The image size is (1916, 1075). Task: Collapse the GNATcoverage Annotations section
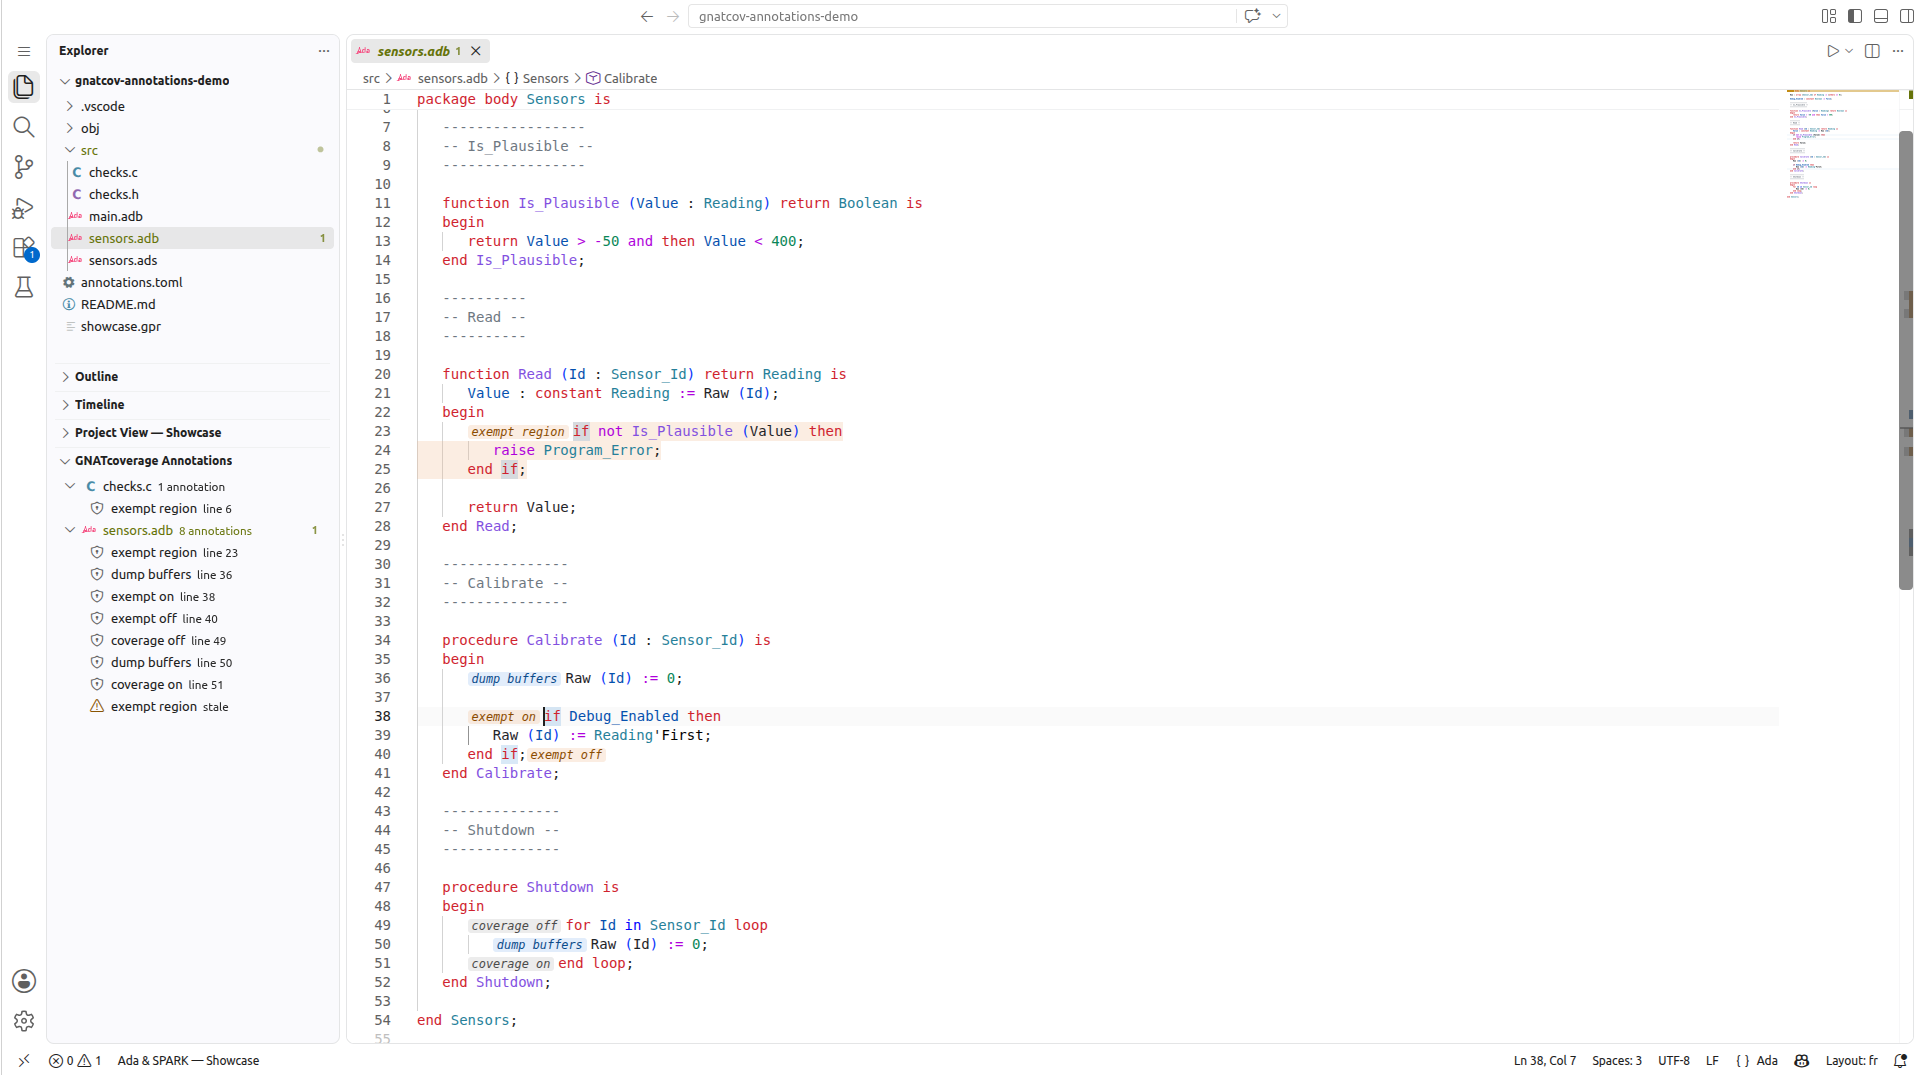[x=192, y=461]
